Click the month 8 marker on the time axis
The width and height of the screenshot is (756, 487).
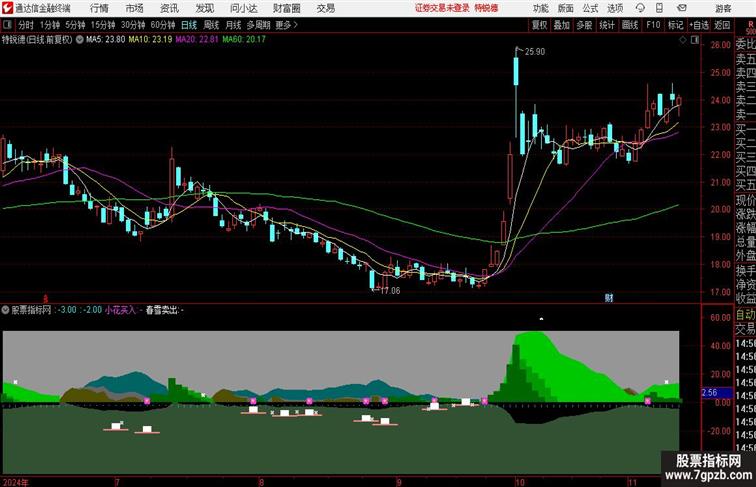[261, 482]
